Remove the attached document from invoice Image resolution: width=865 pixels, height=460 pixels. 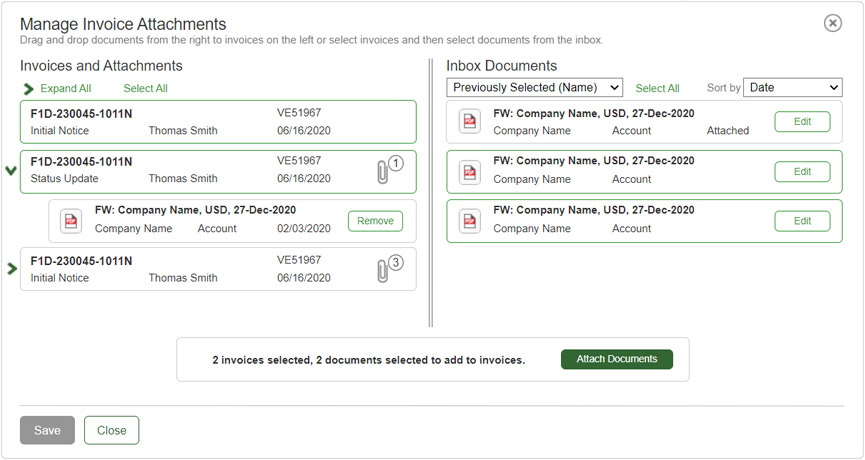click(375, 221)
